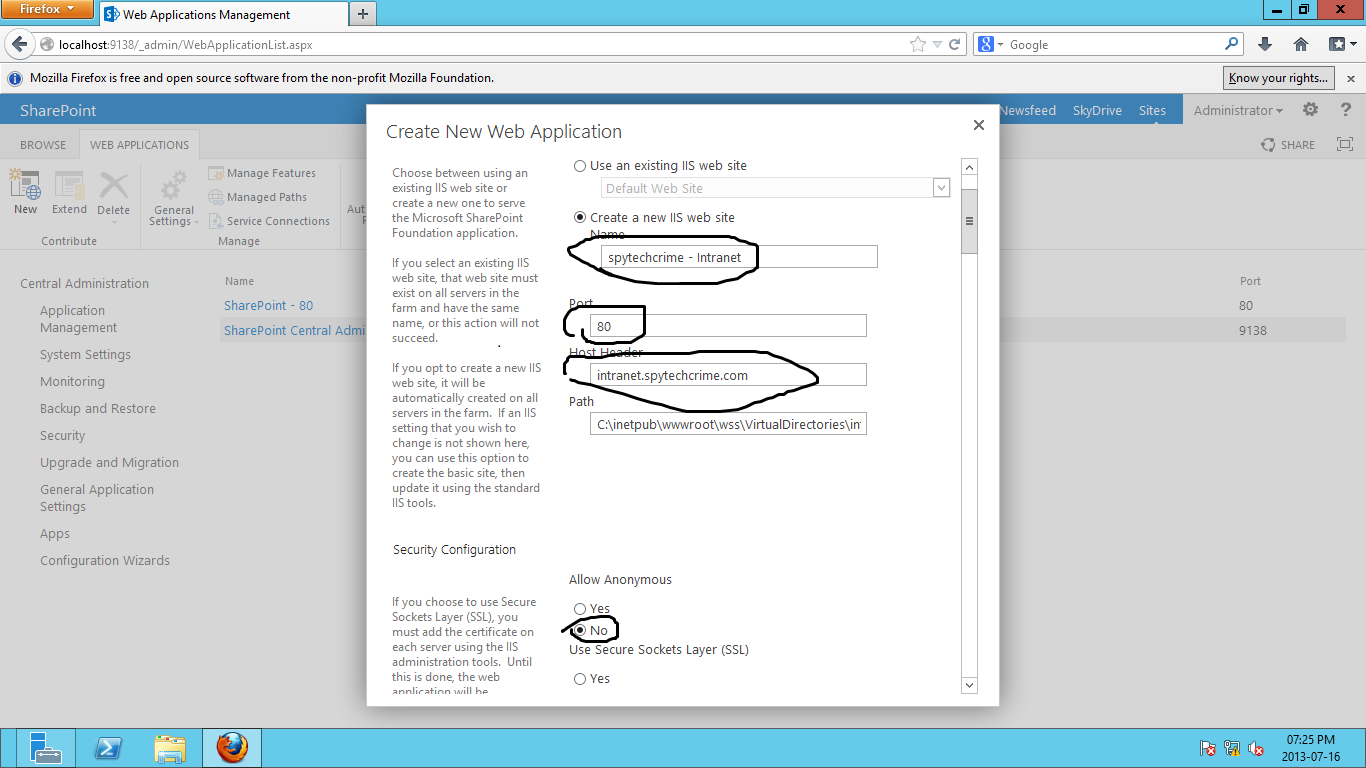Open the SharePoint settings gear

(1310, 110)
